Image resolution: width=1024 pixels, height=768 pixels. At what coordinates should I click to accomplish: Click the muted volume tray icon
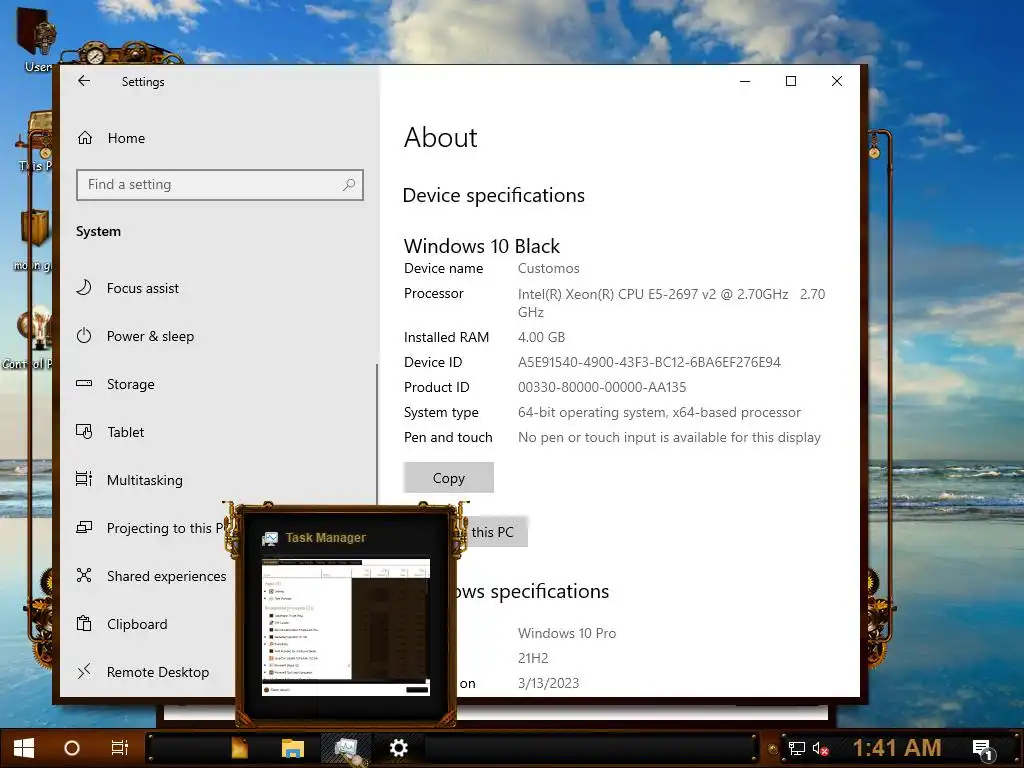coord(820,748)
